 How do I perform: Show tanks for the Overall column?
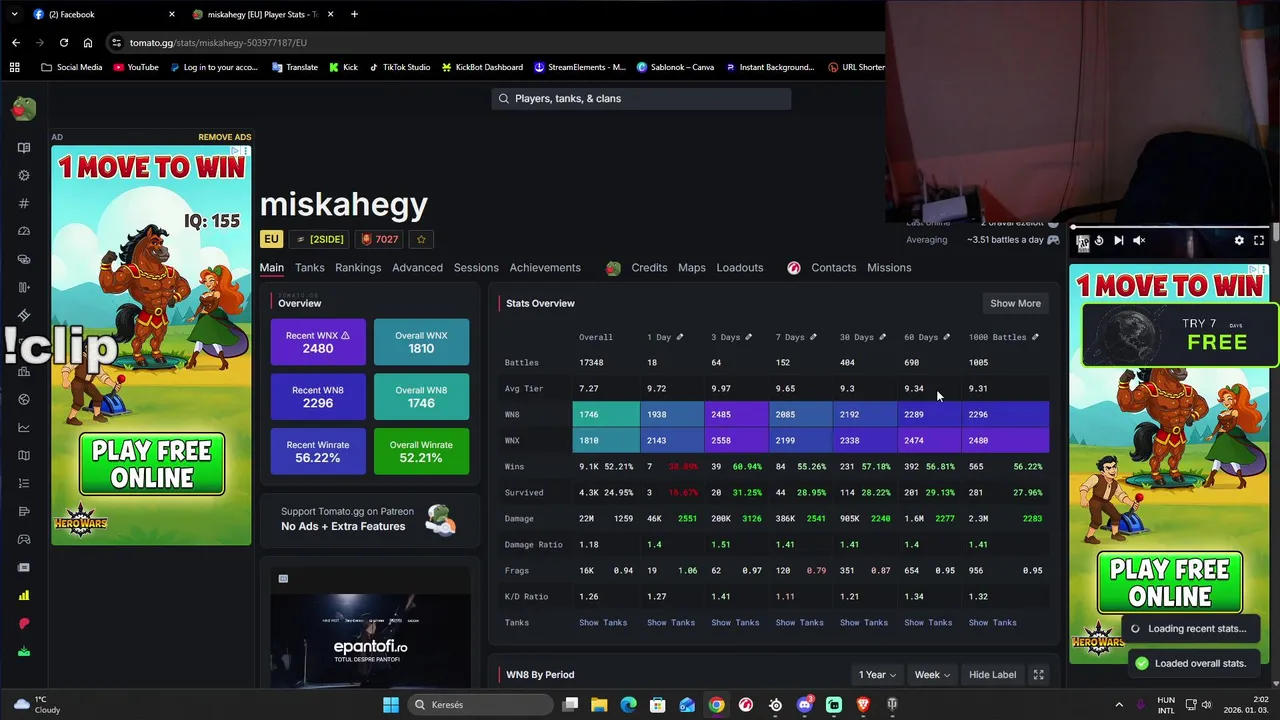point(603,622)
